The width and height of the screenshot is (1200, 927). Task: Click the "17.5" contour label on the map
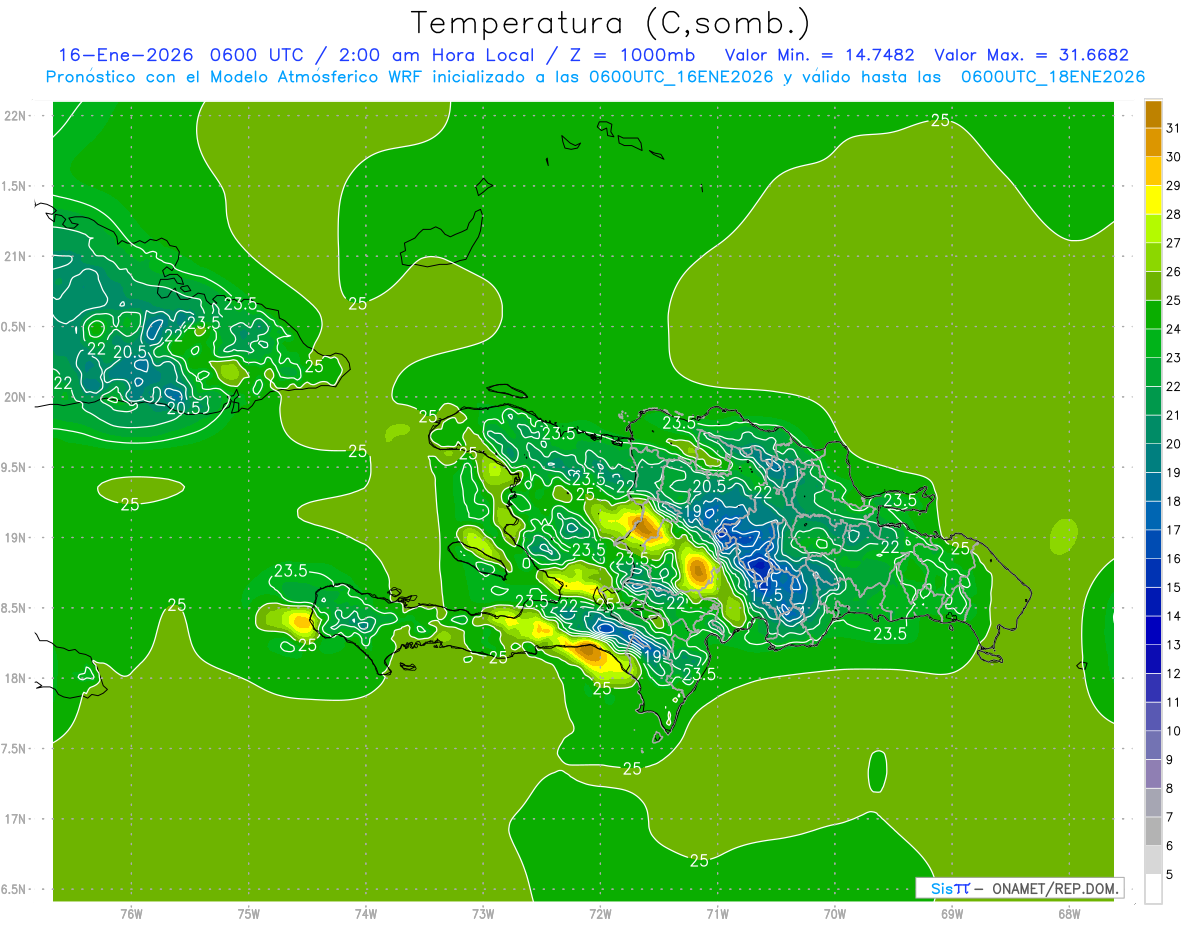(x=766, y=594)
